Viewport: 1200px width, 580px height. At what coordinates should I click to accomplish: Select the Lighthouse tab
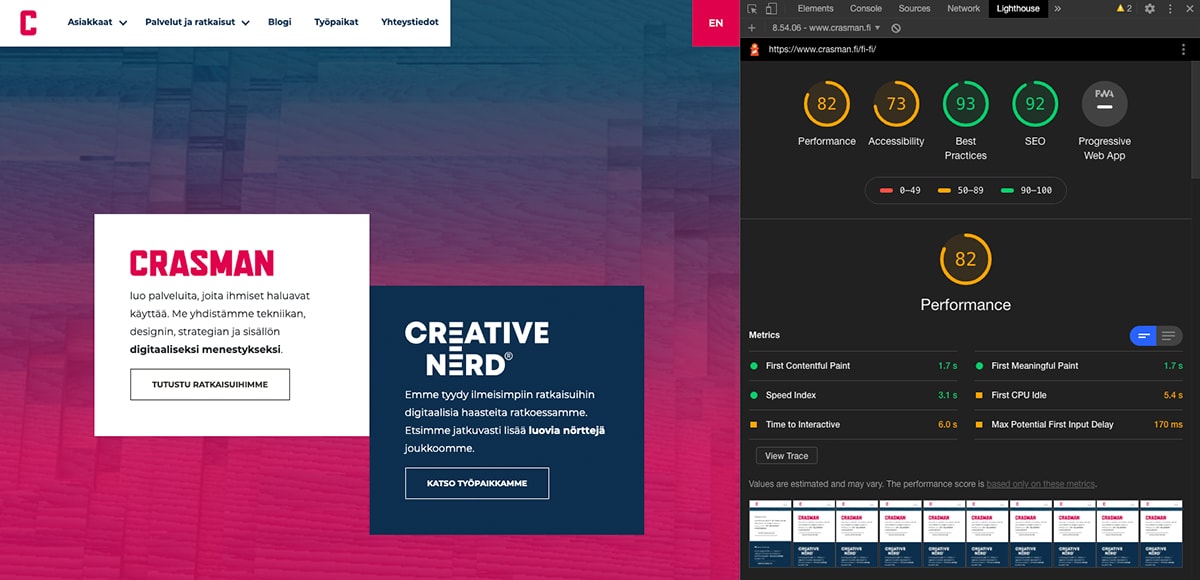(x=1018, y=9)
